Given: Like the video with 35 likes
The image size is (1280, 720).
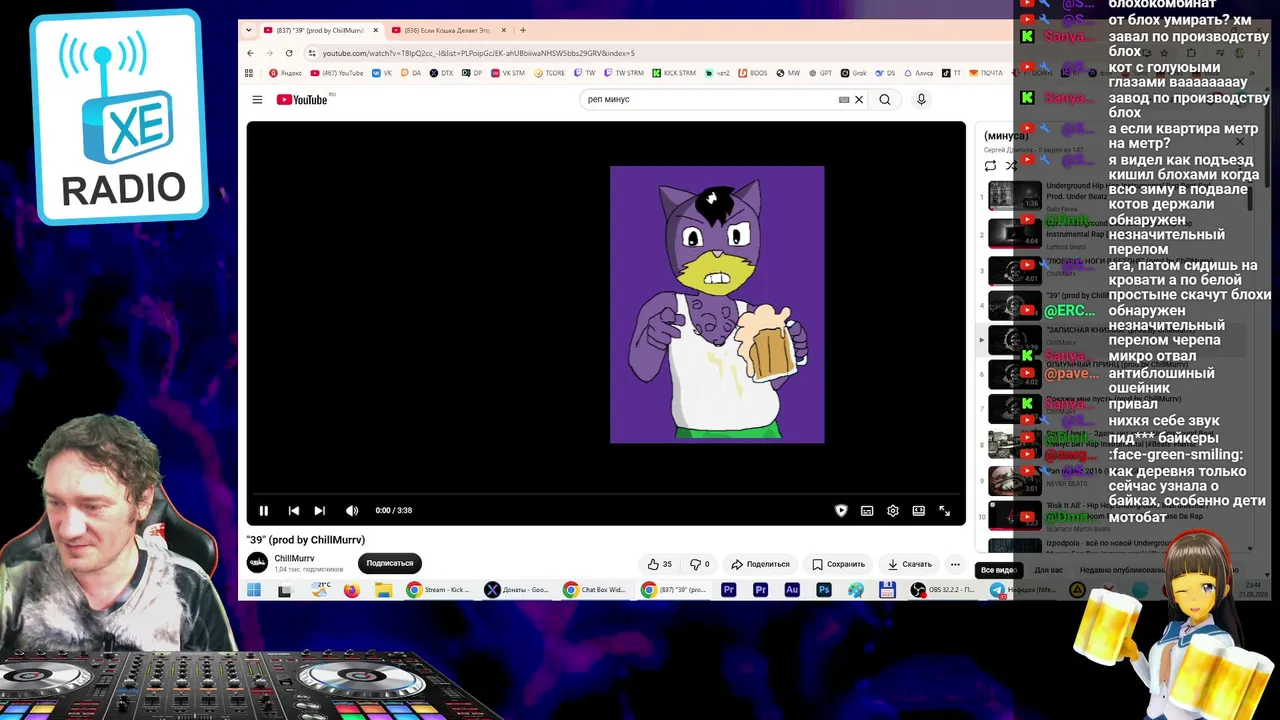Looking at the screenshot, I should (x=660, y=564).
